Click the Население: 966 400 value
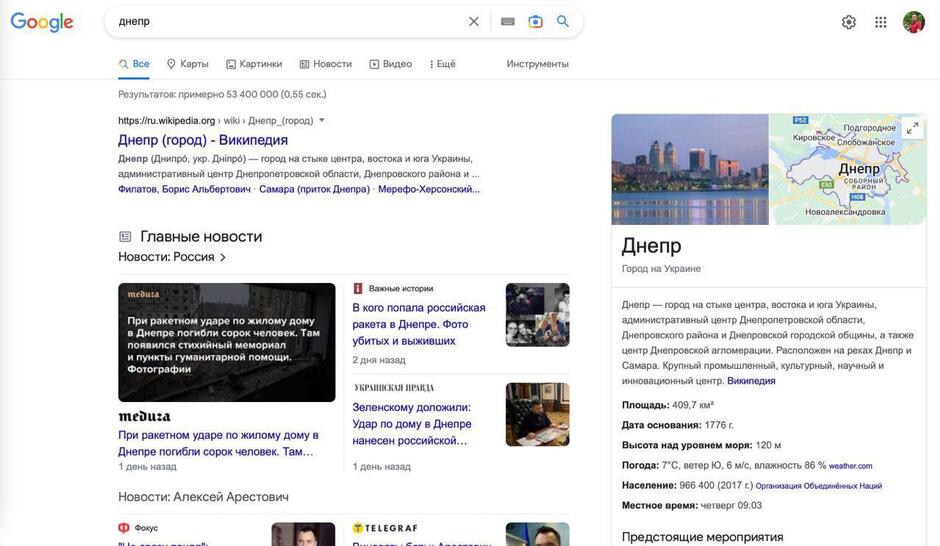The width and height of the screenshot is (940, 546). tap(716, 485)
